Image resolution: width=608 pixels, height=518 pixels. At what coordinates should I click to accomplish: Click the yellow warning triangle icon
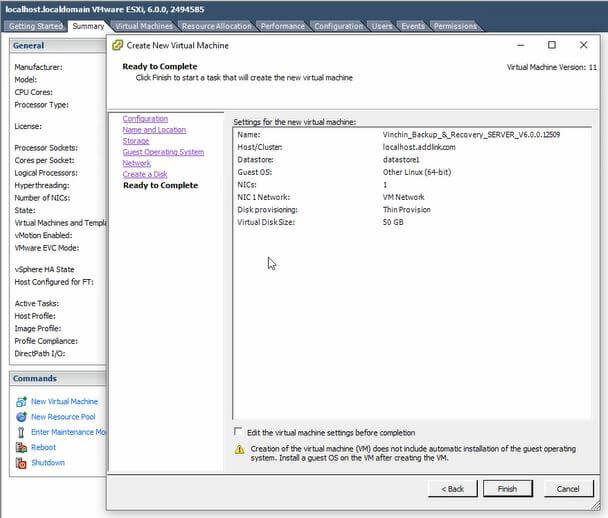[240, 449]
